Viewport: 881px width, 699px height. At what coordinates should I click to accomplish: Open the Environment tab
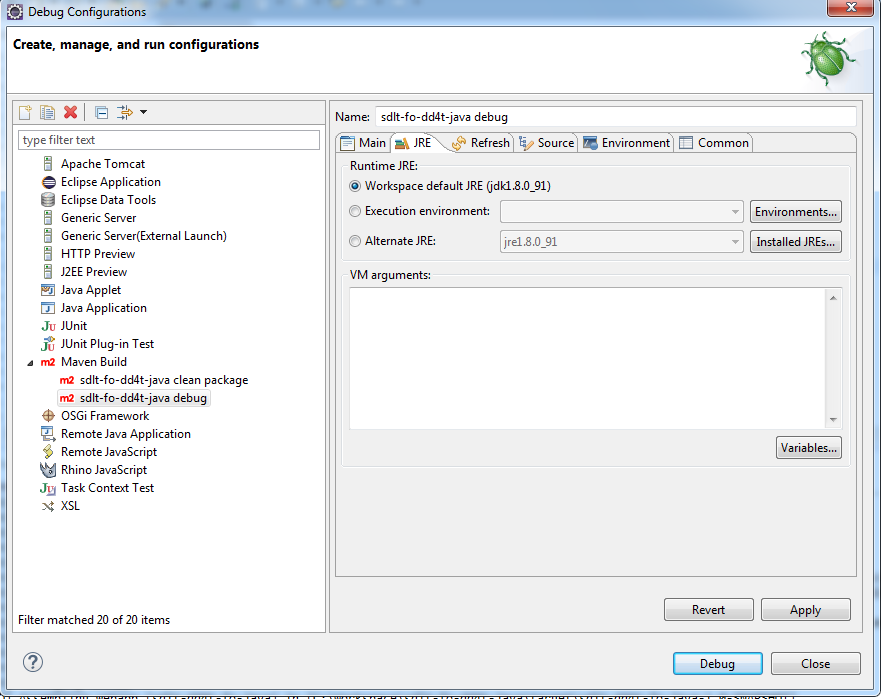tap(626, 143)
